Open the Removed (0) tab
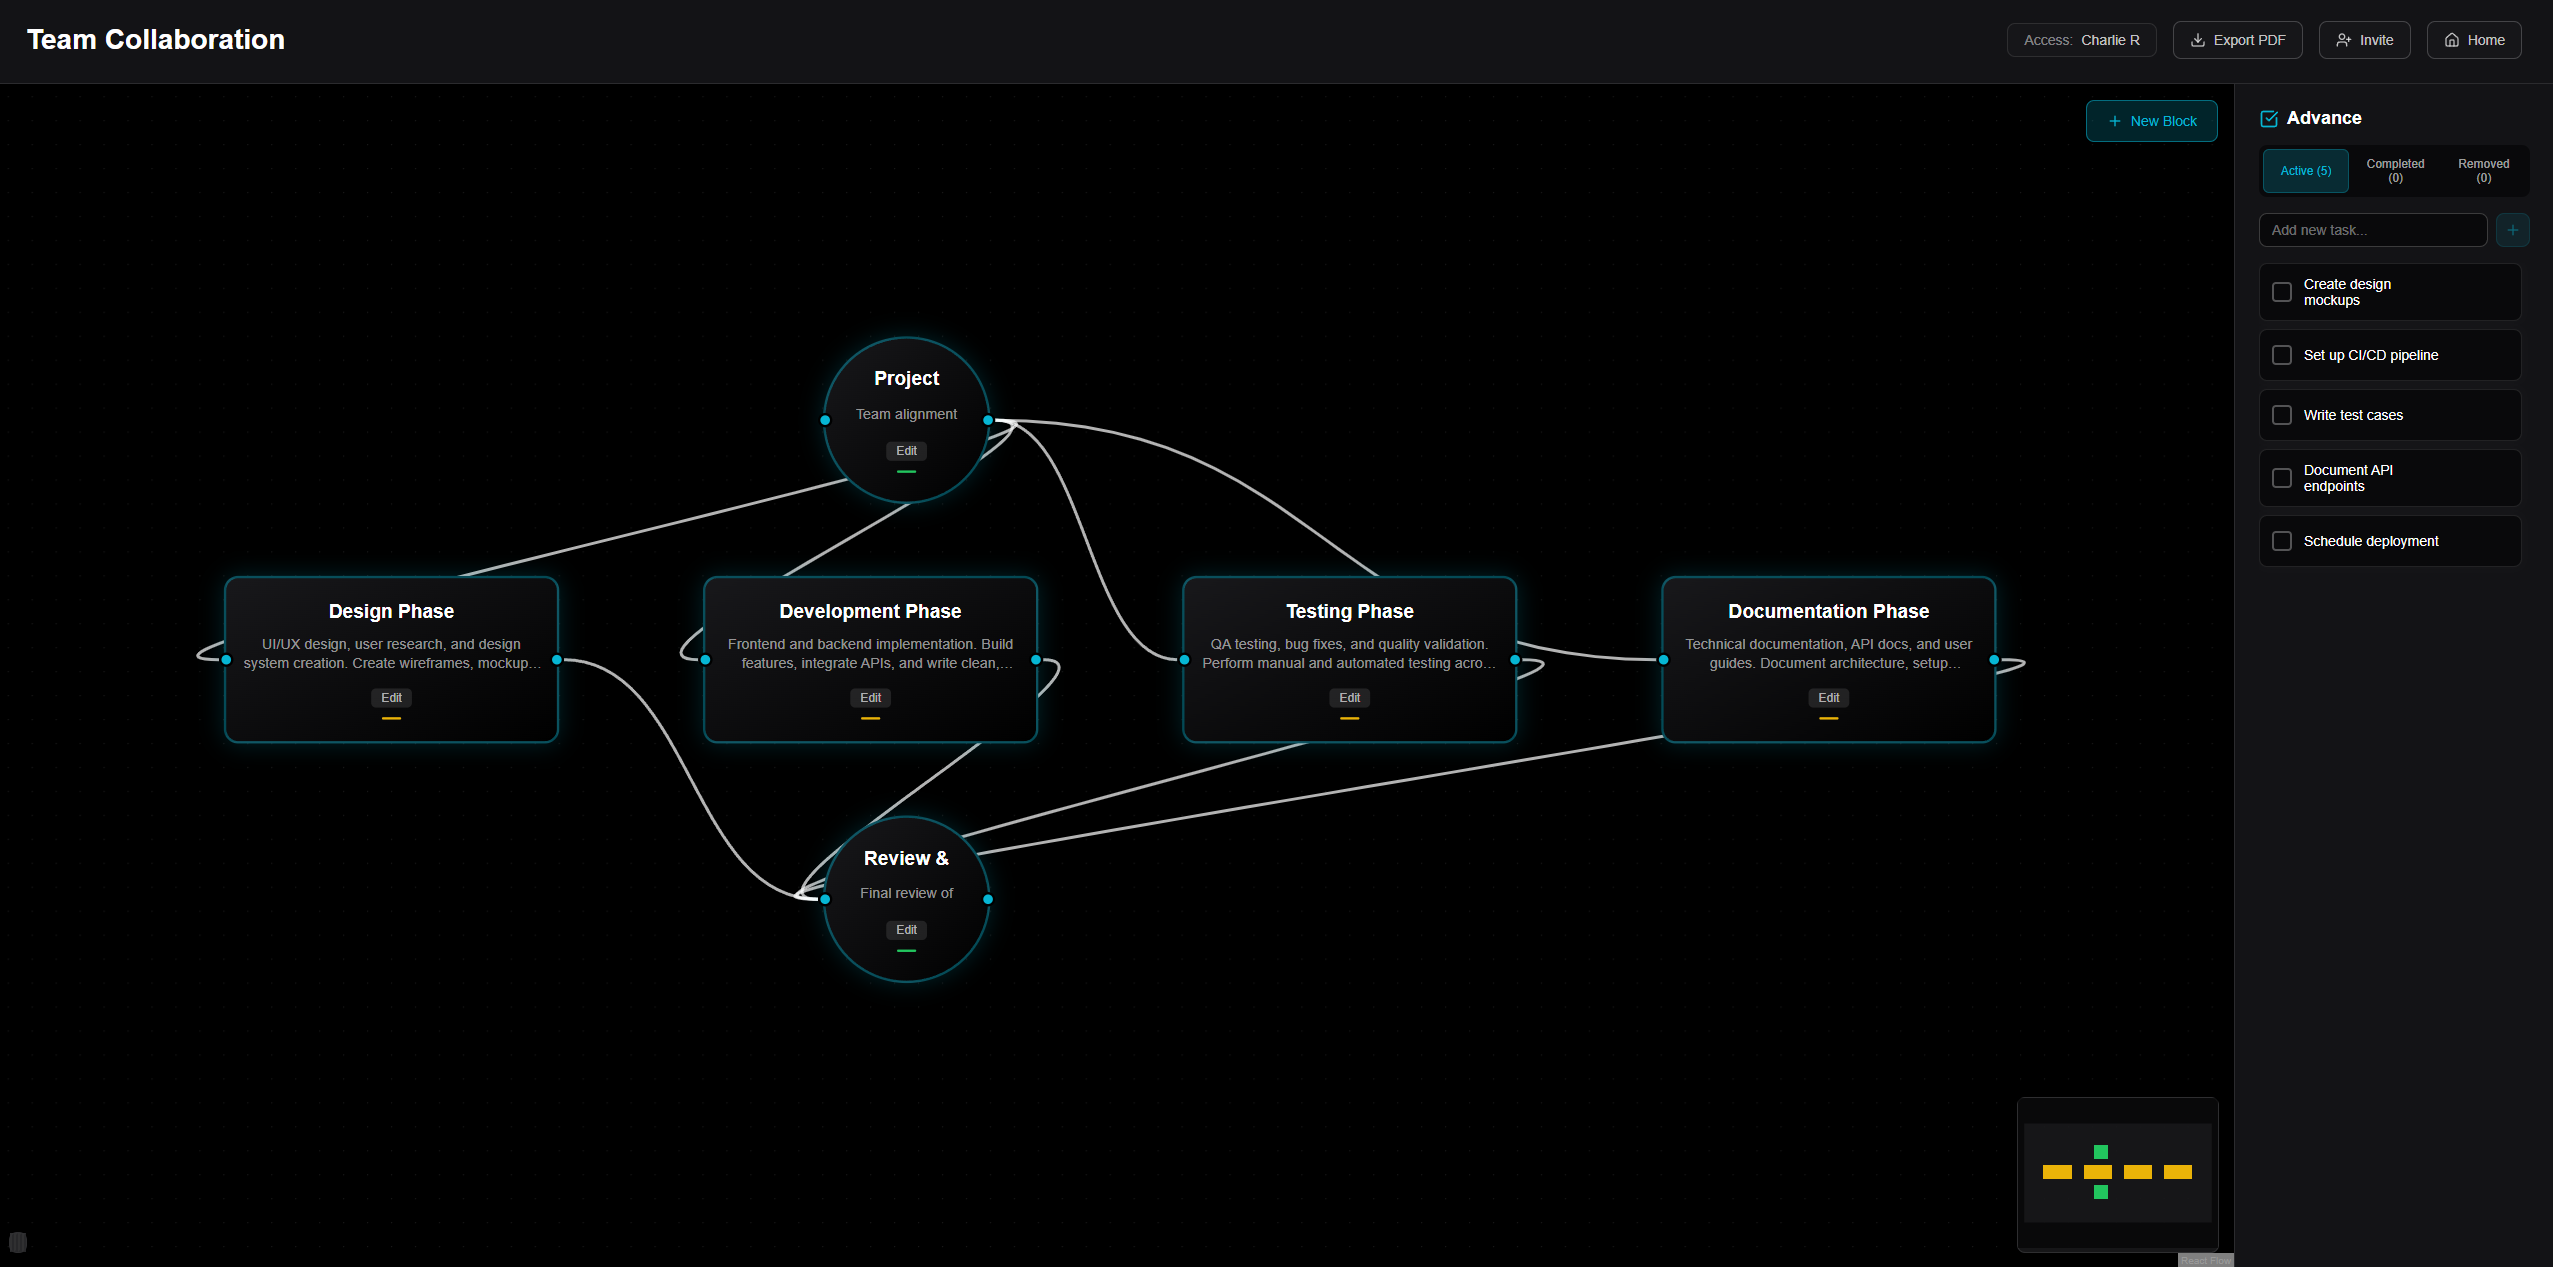Screen dimensions: 2553x1267 (2483, 170)
